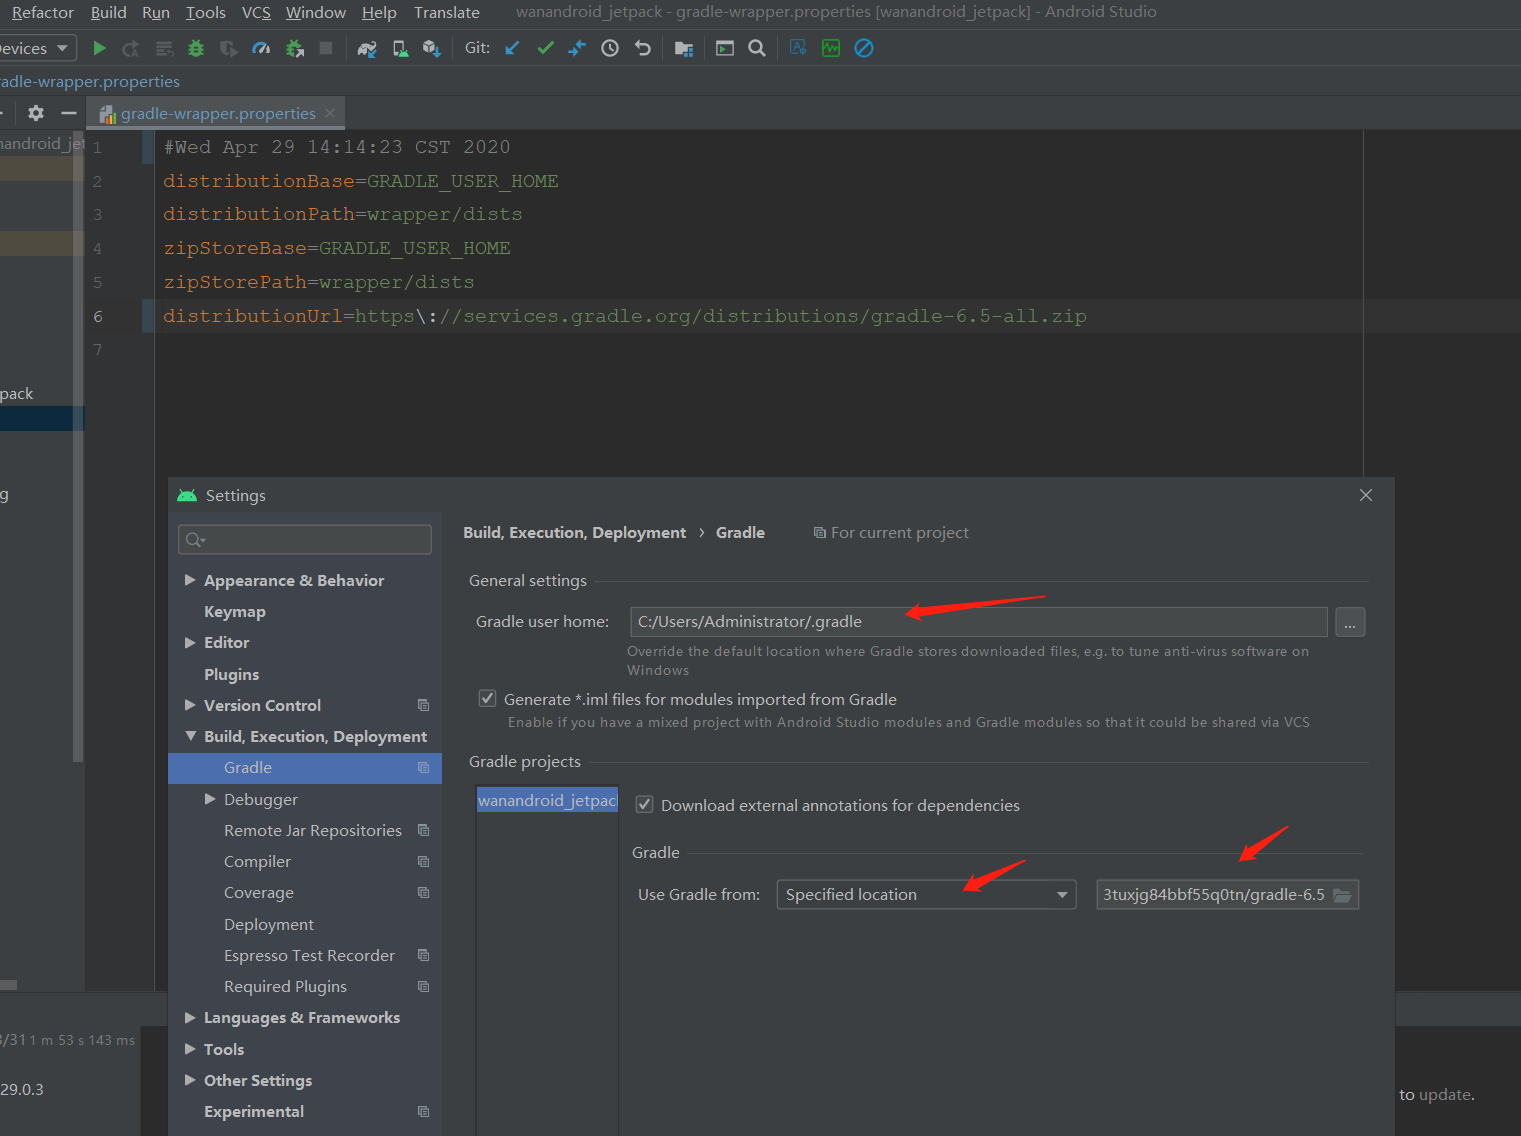Expand the Debugger settings node

[x=210, y=799]
